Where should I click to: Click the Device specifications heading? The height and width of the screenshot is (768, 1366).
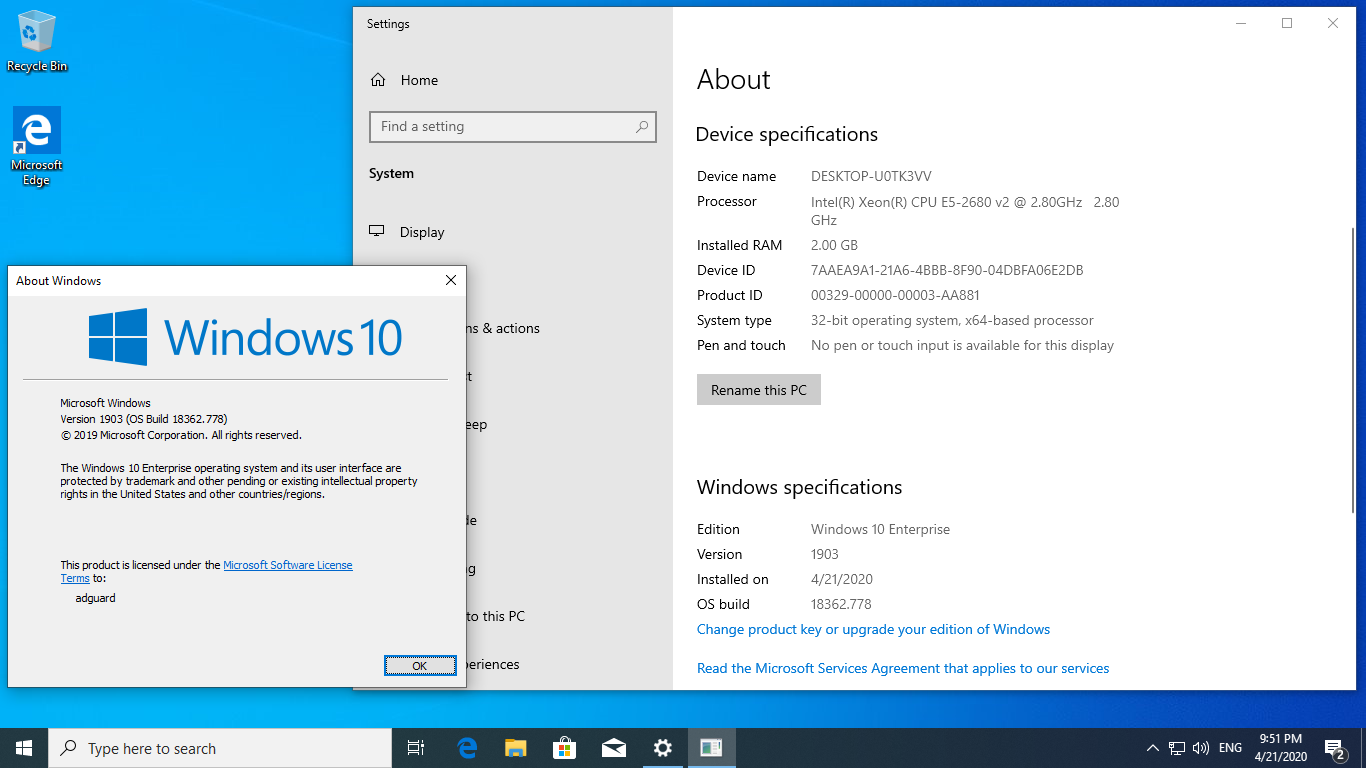[x=787, y=135]
